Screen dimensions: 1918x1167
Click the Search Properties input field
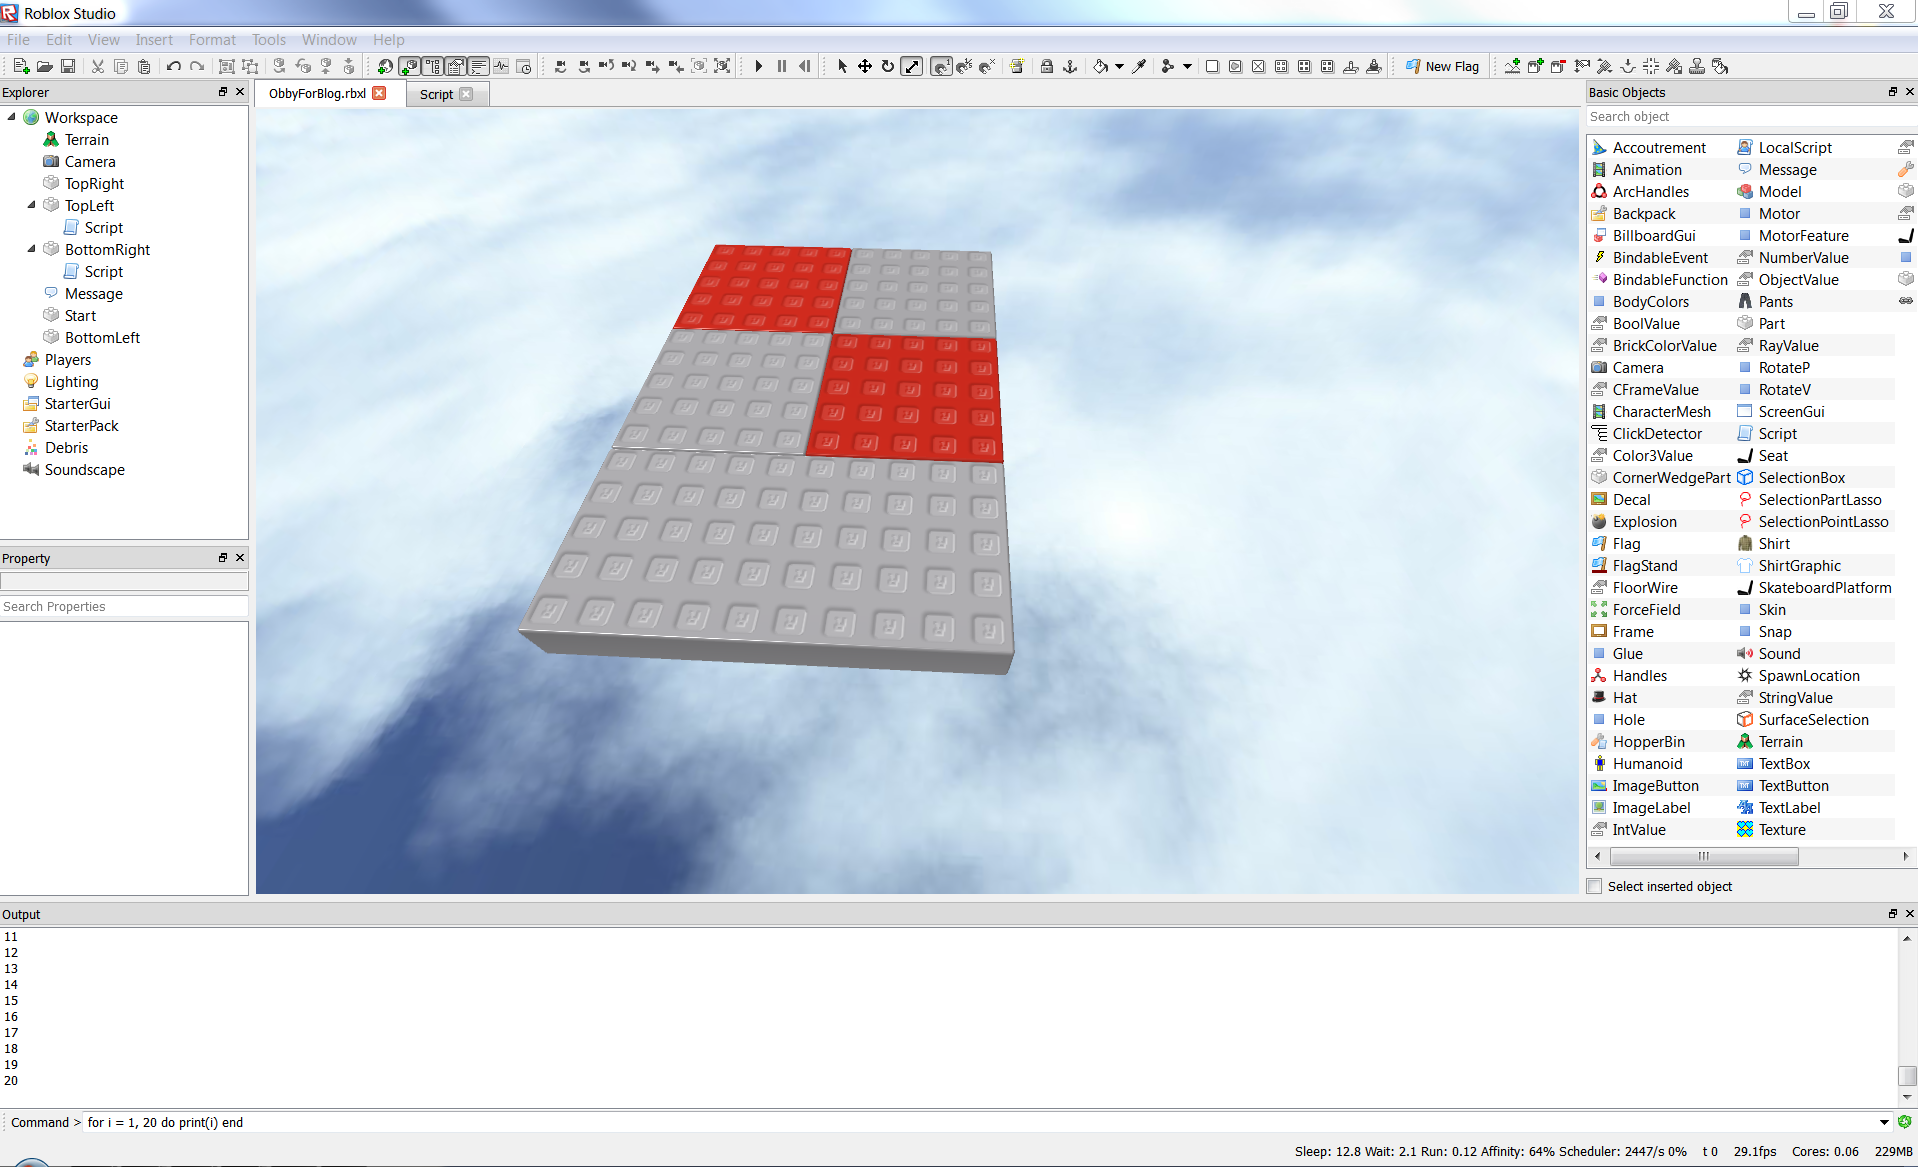tap(124, 606)
